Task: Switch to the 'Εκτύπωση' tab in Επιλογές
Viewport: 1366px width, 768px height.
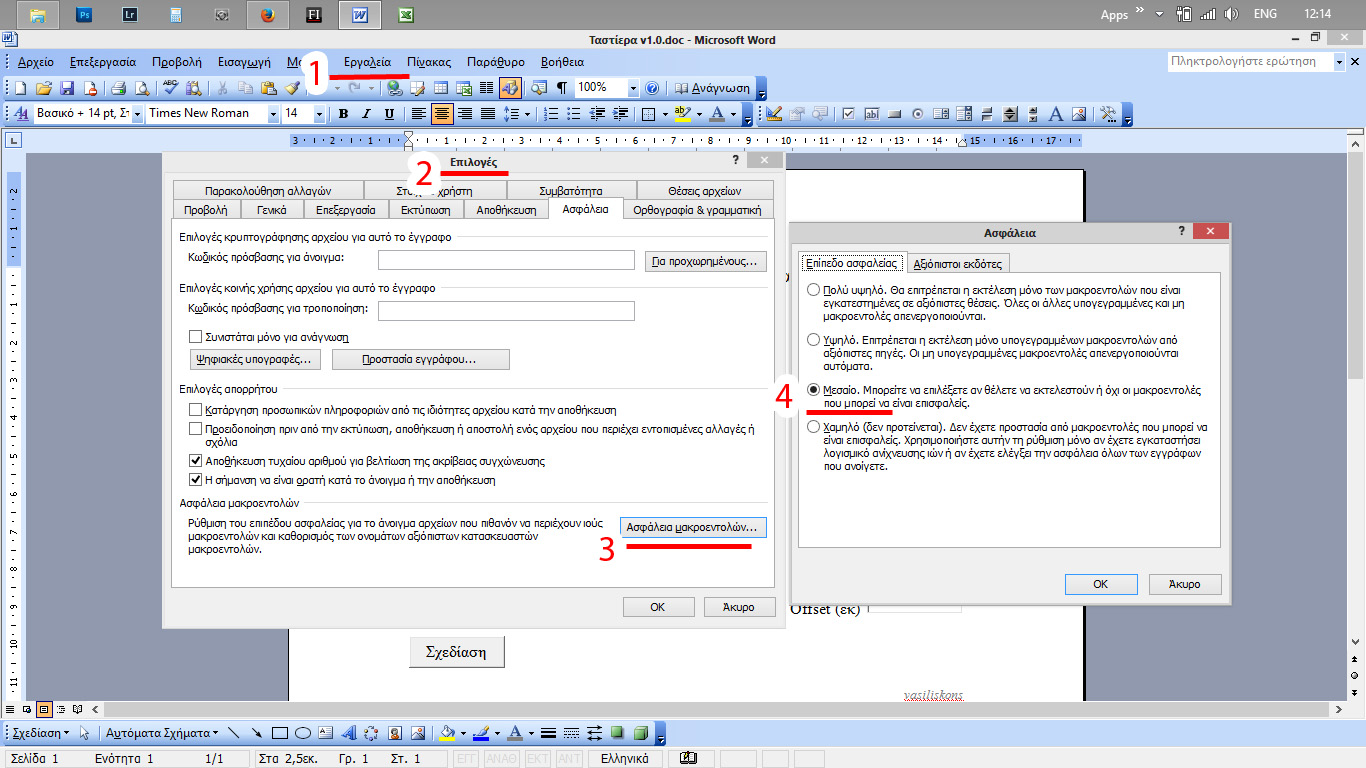Action: click(x=425, y=210)
